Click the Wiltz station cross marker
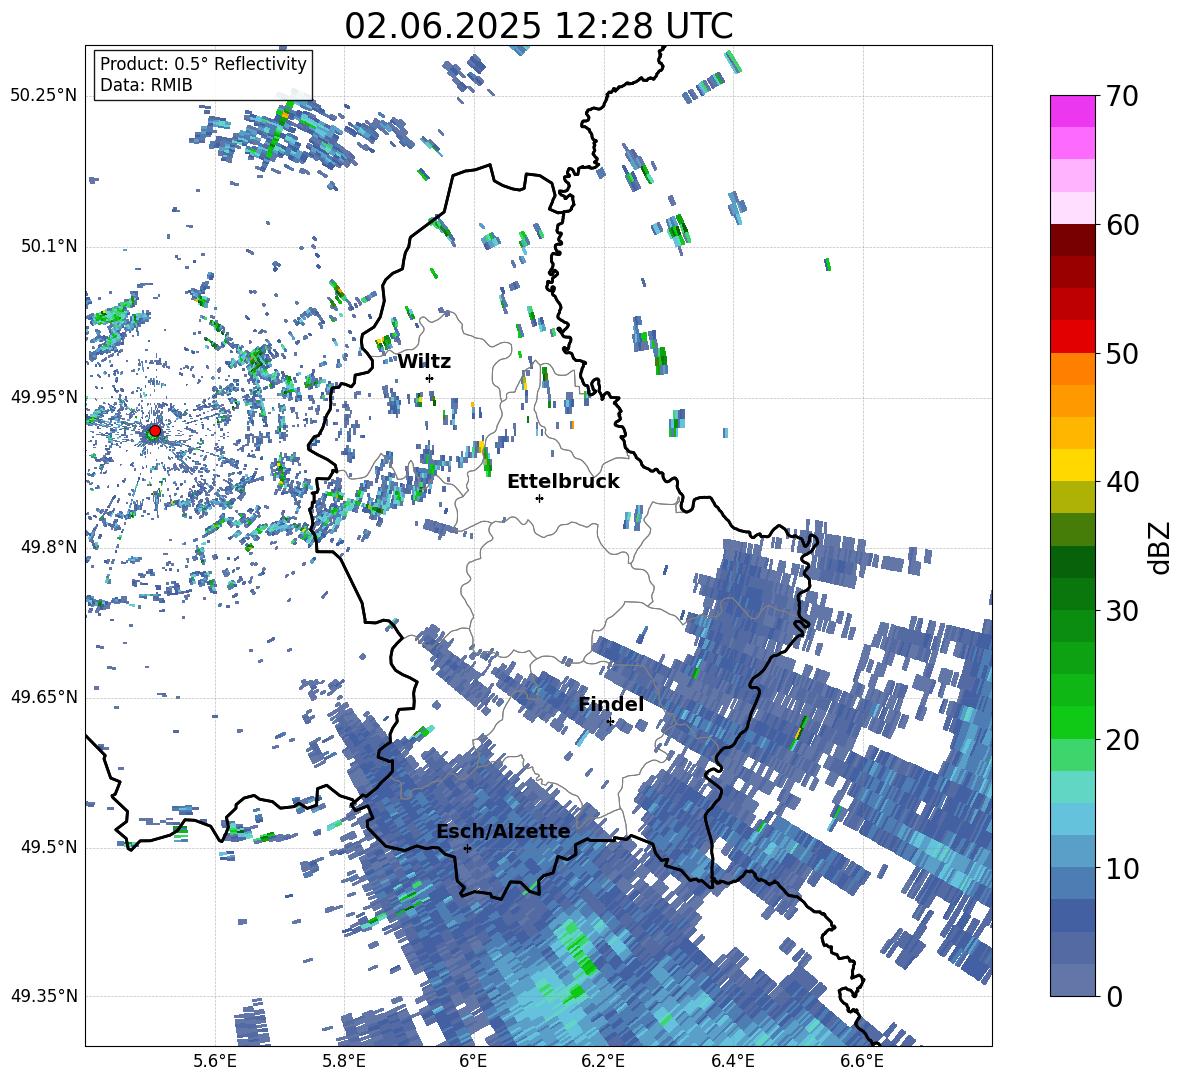This screenshot has width=1184, height=1081. click(x=430, y=378)
